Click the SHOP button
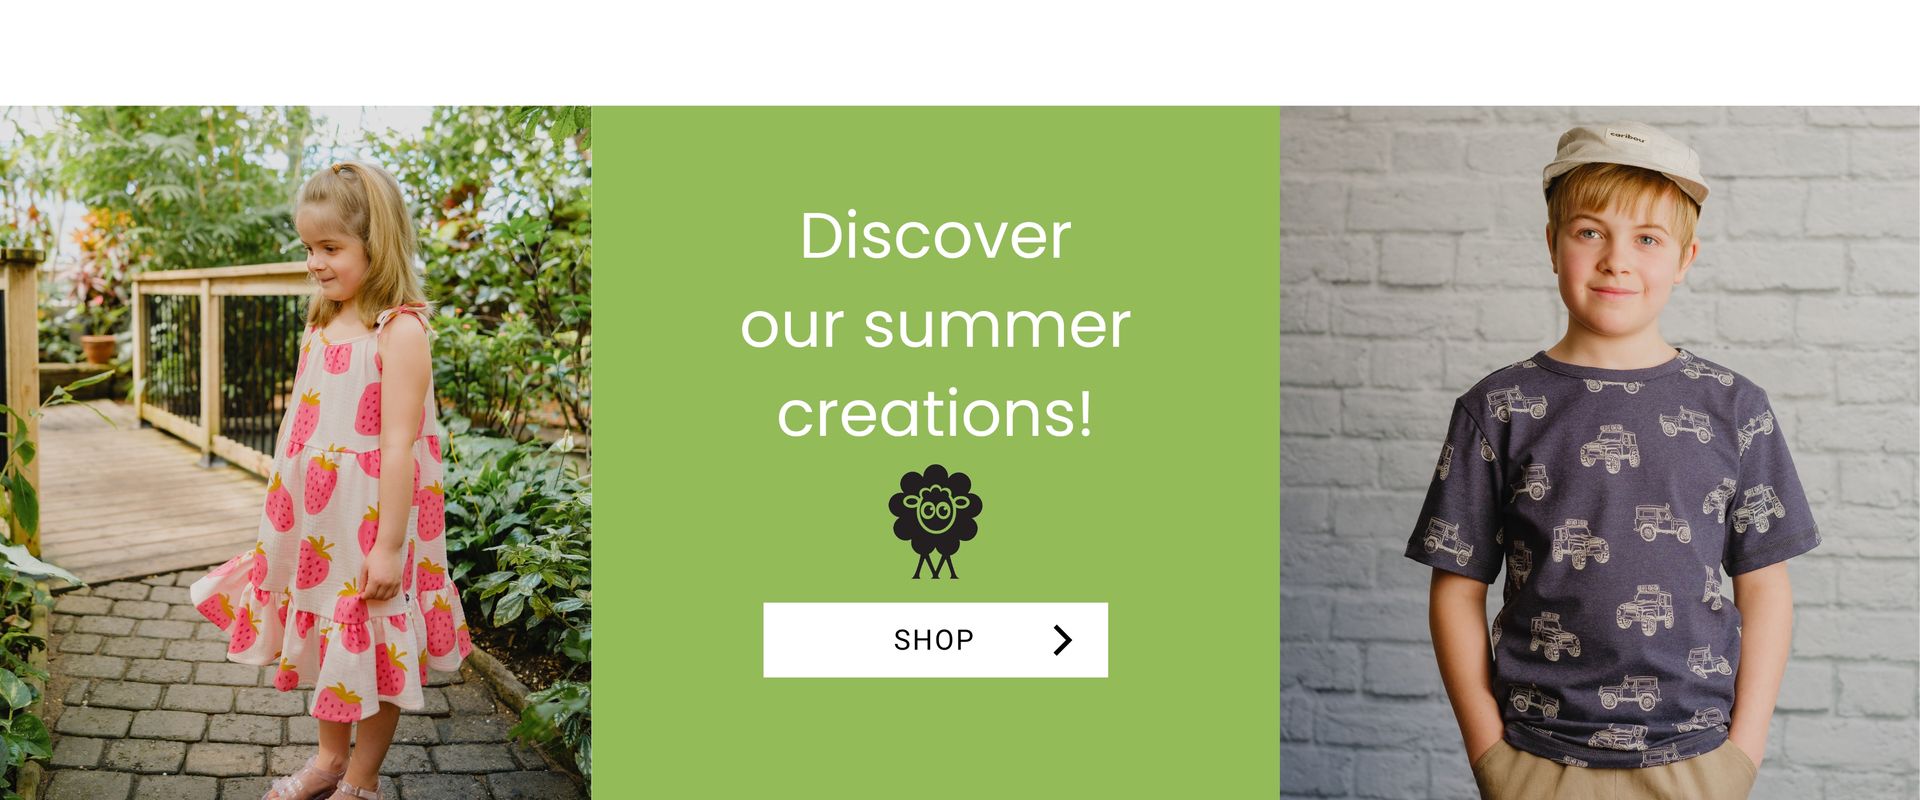The image size is (1920, 800). point(935,640)
